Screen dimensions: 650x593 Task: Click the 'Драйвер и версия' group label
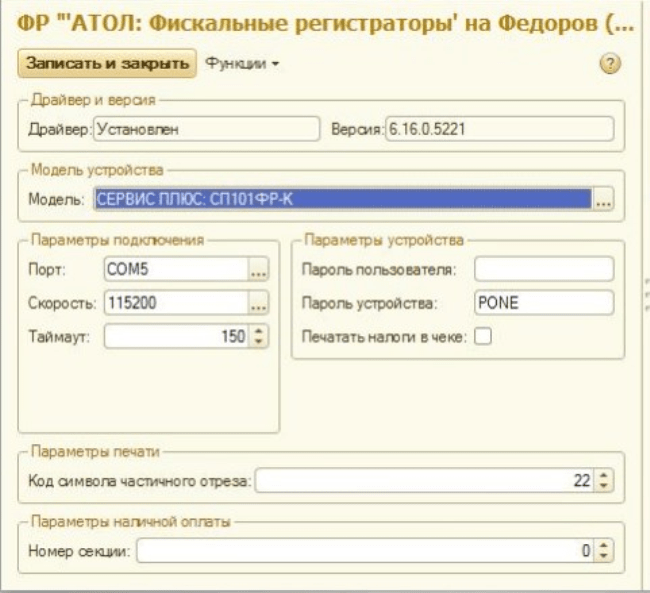93,100
